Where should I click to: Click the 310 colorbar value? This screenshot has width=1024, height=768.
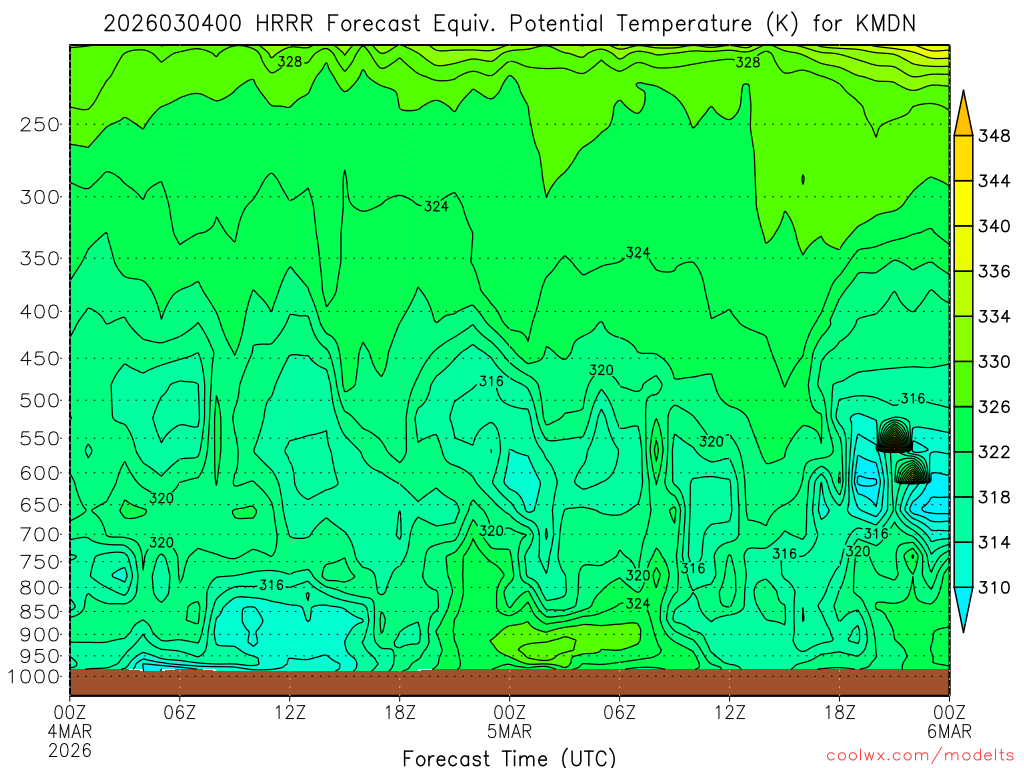point(994,587)
